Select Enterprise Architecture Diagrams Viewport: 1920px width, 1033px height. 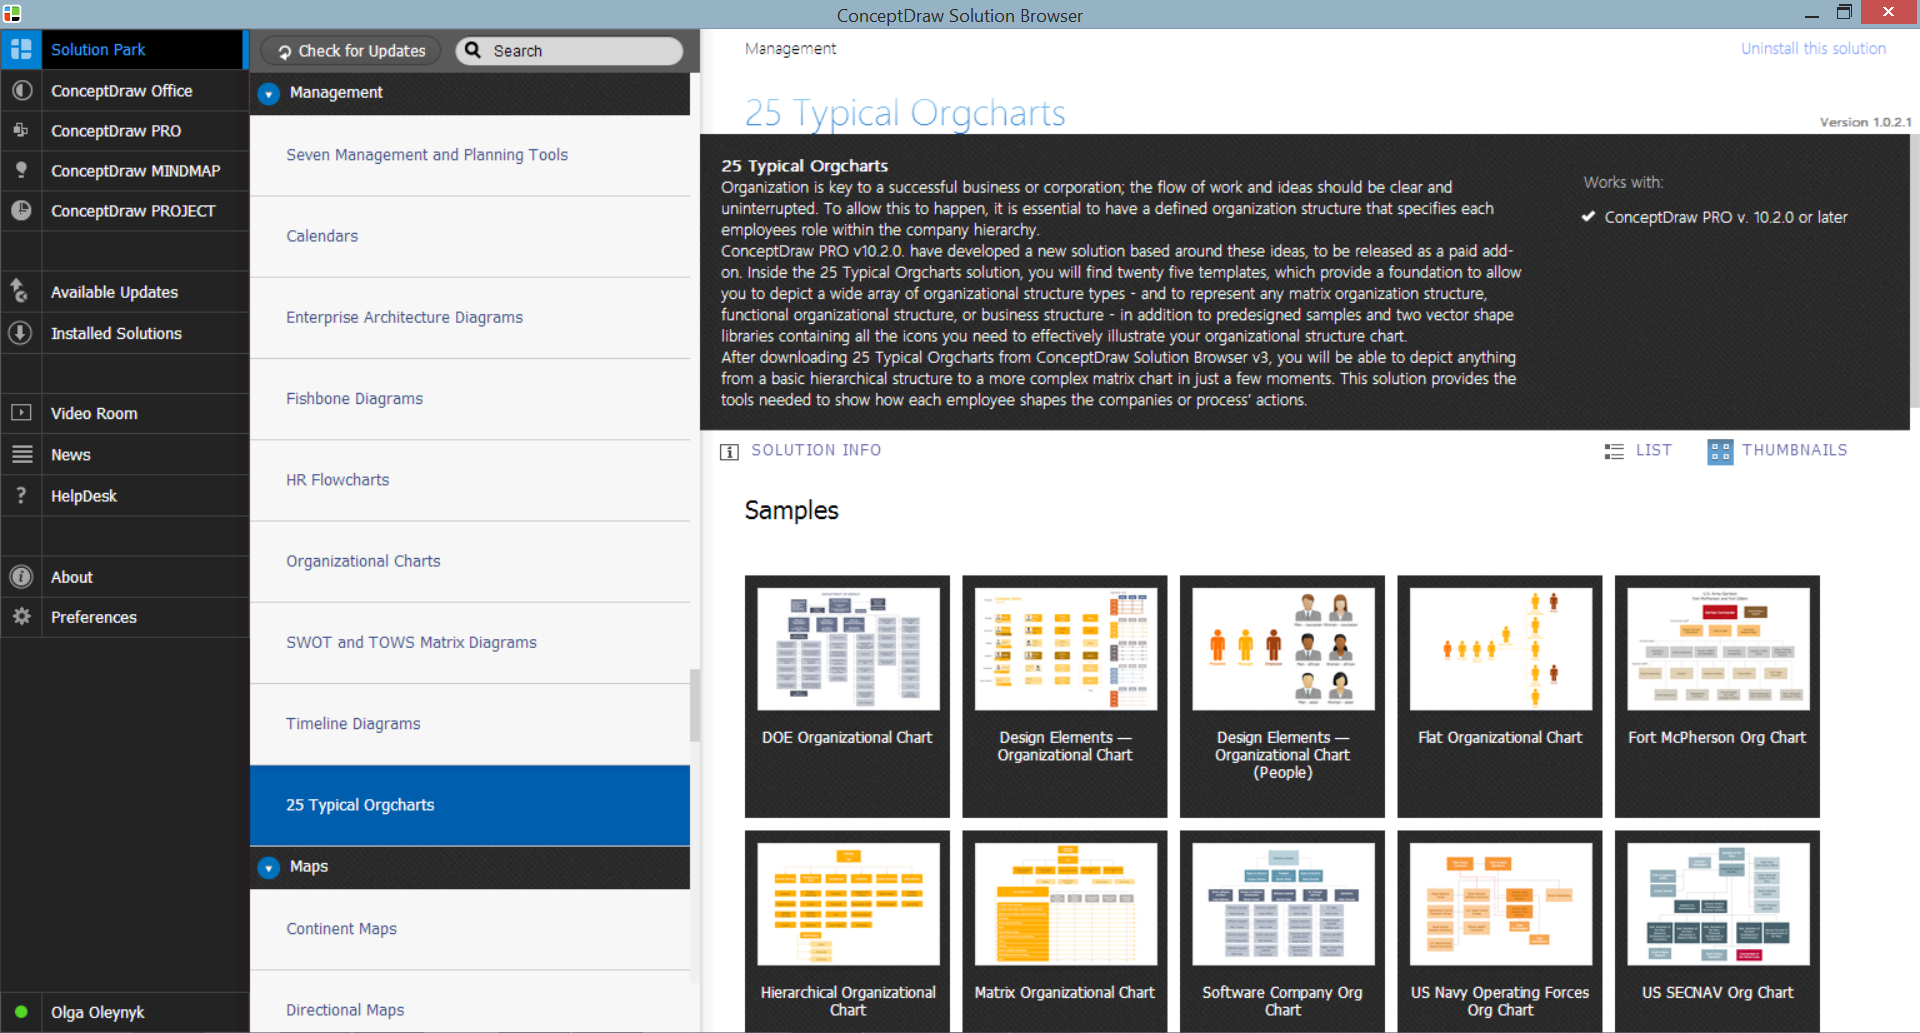(x=470, y=317)
